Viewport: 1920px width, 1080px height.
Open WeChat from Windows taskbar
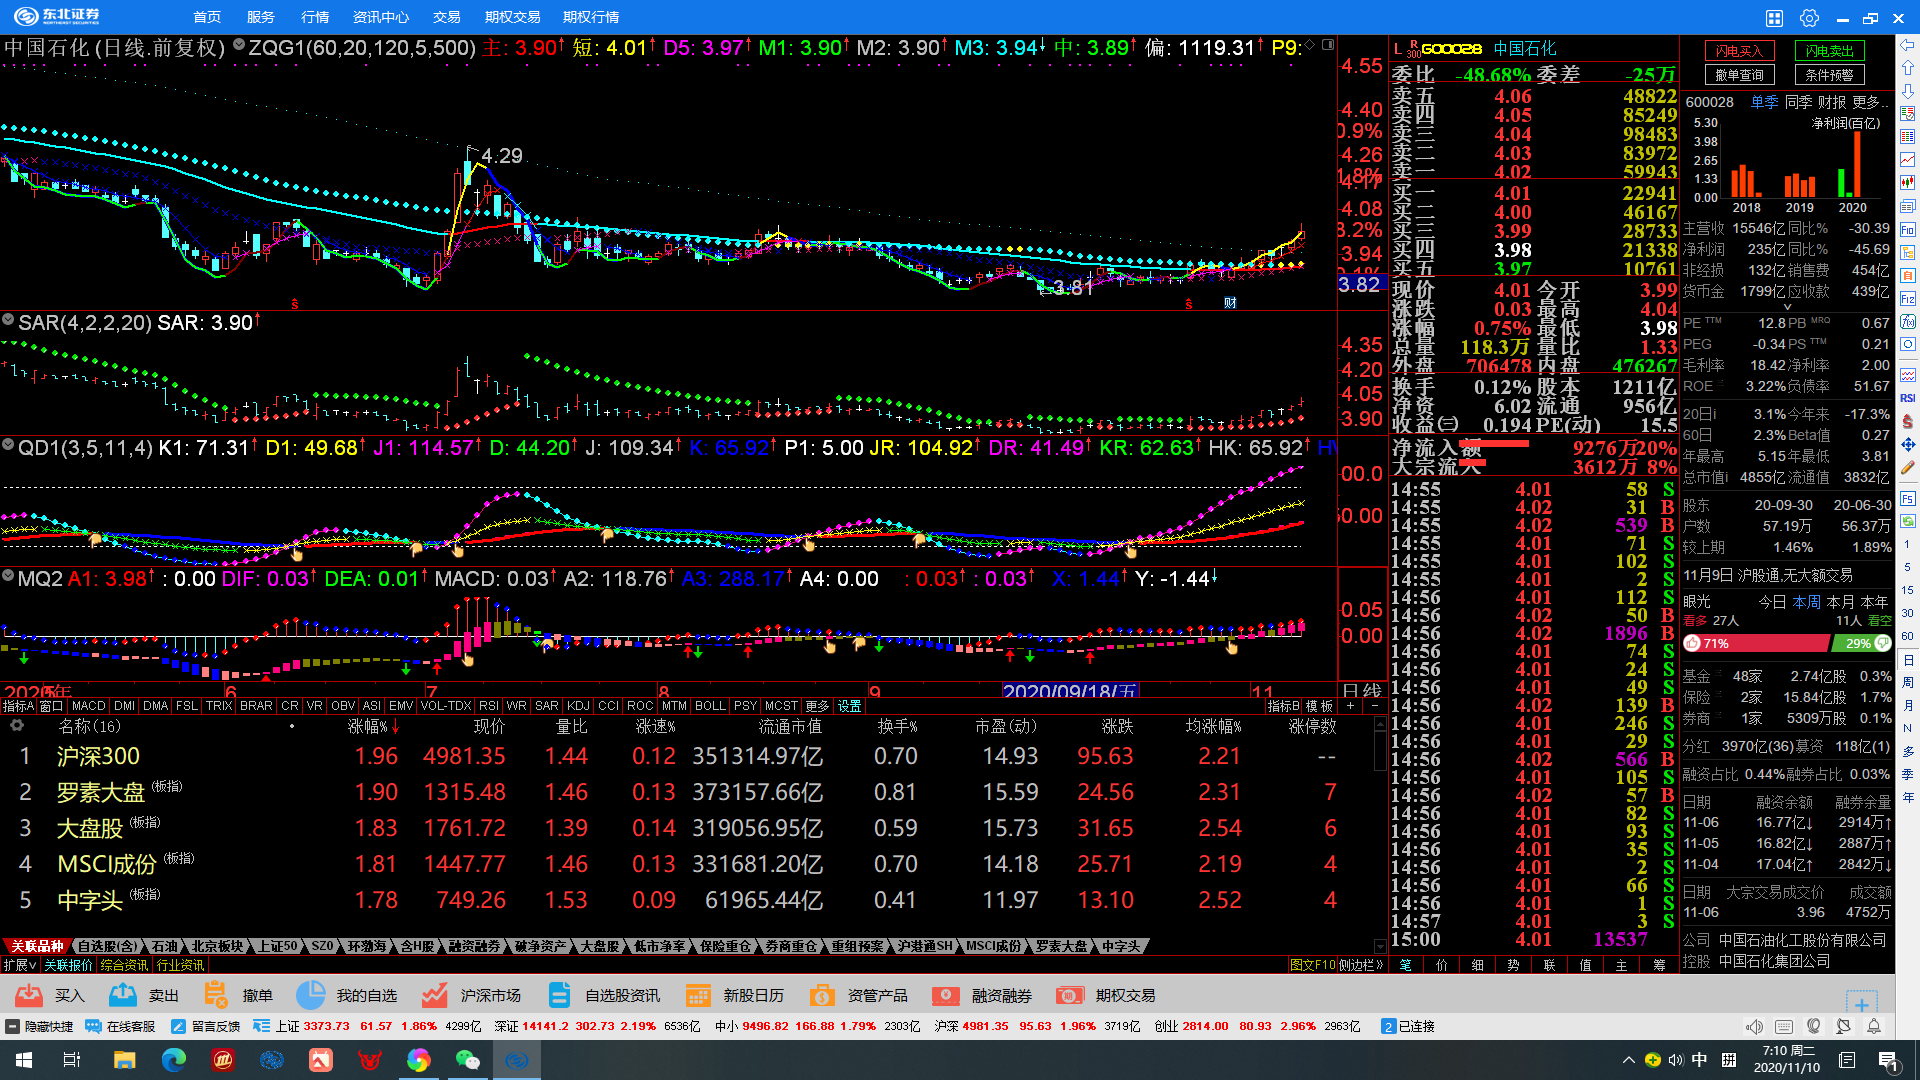pos(467,1060)
